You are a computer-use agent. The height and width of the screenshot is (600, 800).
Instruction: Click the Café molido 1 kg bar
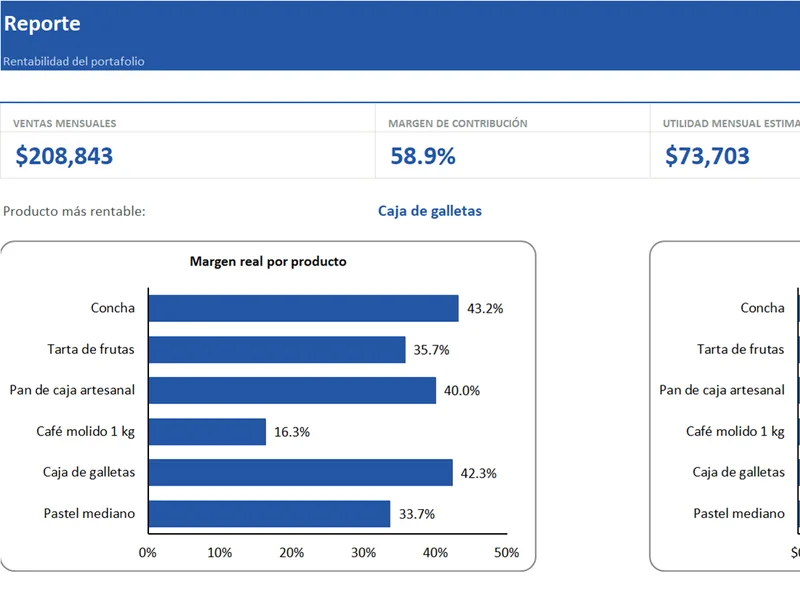pos(207,432)
